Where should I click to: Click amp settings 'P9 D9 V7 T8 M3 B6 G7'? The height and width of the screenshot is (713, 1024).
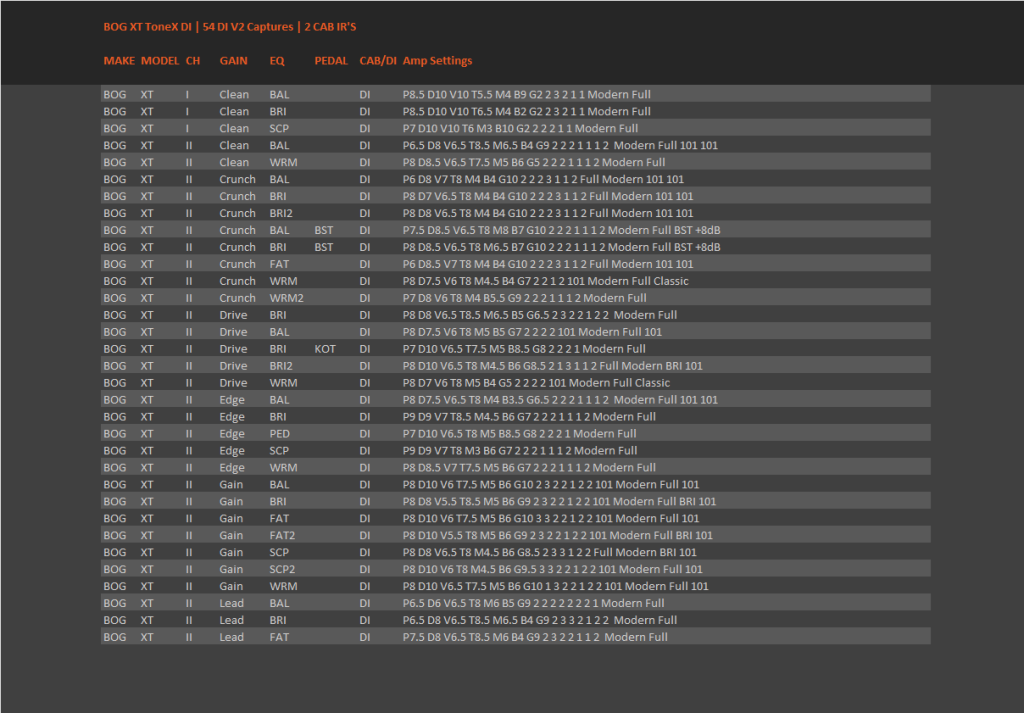pyautogui.click(x=457, y=451)
